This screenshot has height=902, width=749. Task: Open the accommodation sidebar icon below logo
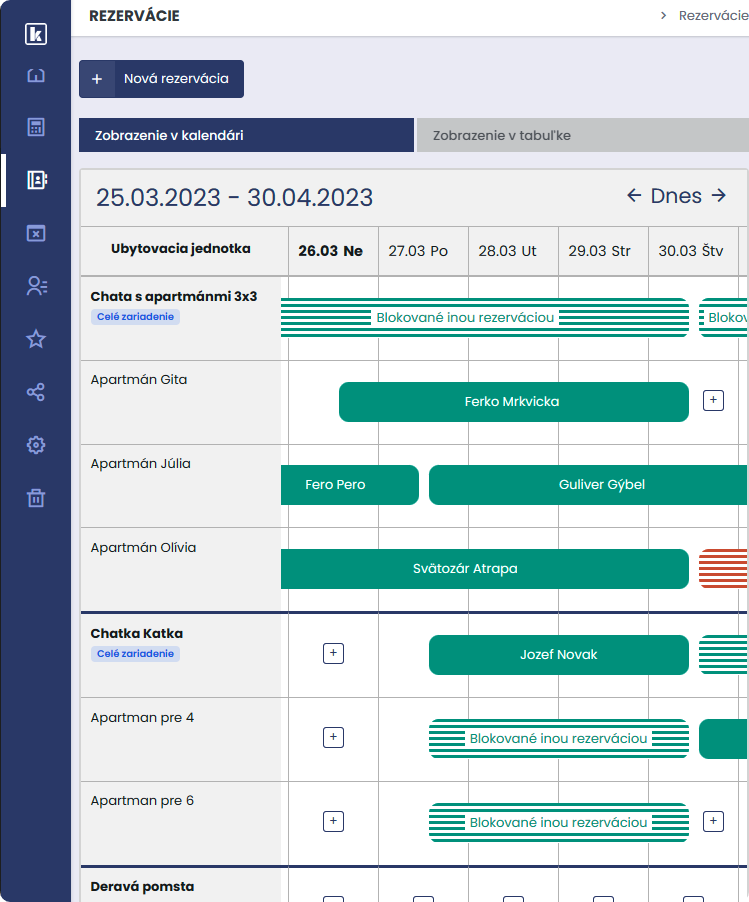pos(36,75)
